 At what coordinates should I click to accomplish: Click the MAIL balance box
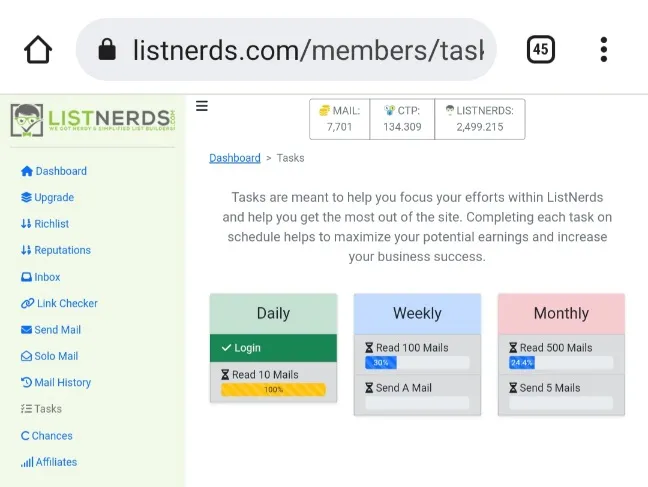pos(339,119)
